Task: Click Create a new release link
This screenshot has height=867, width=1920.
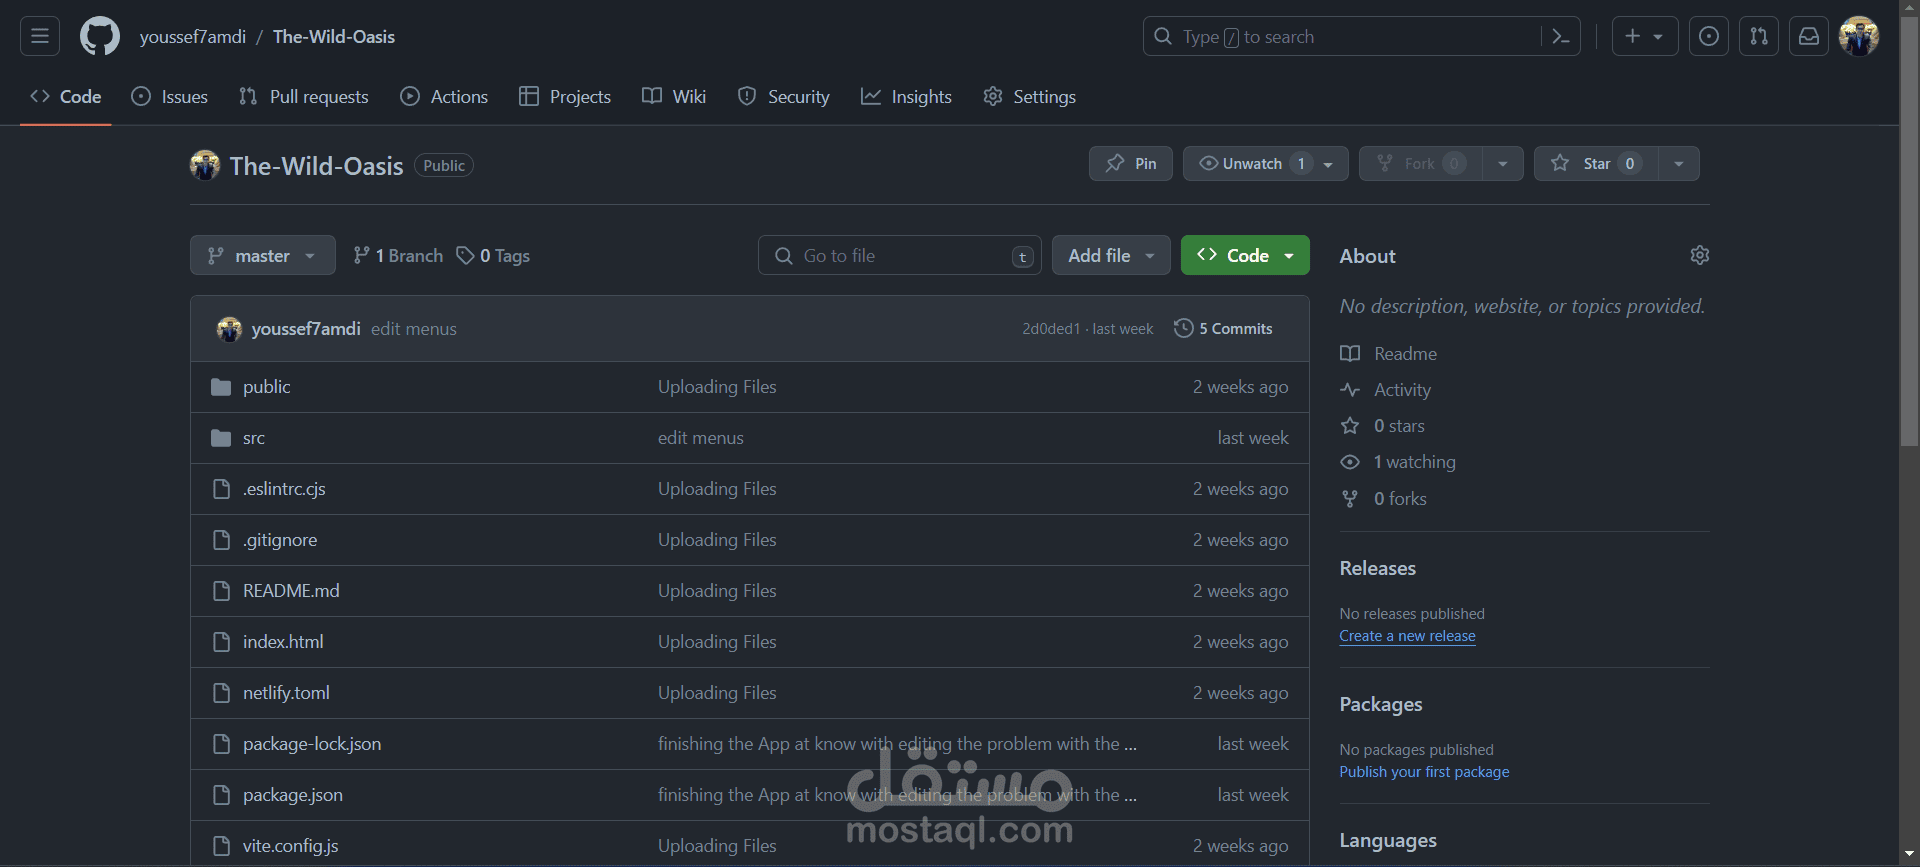Action: click(1407, 636)
